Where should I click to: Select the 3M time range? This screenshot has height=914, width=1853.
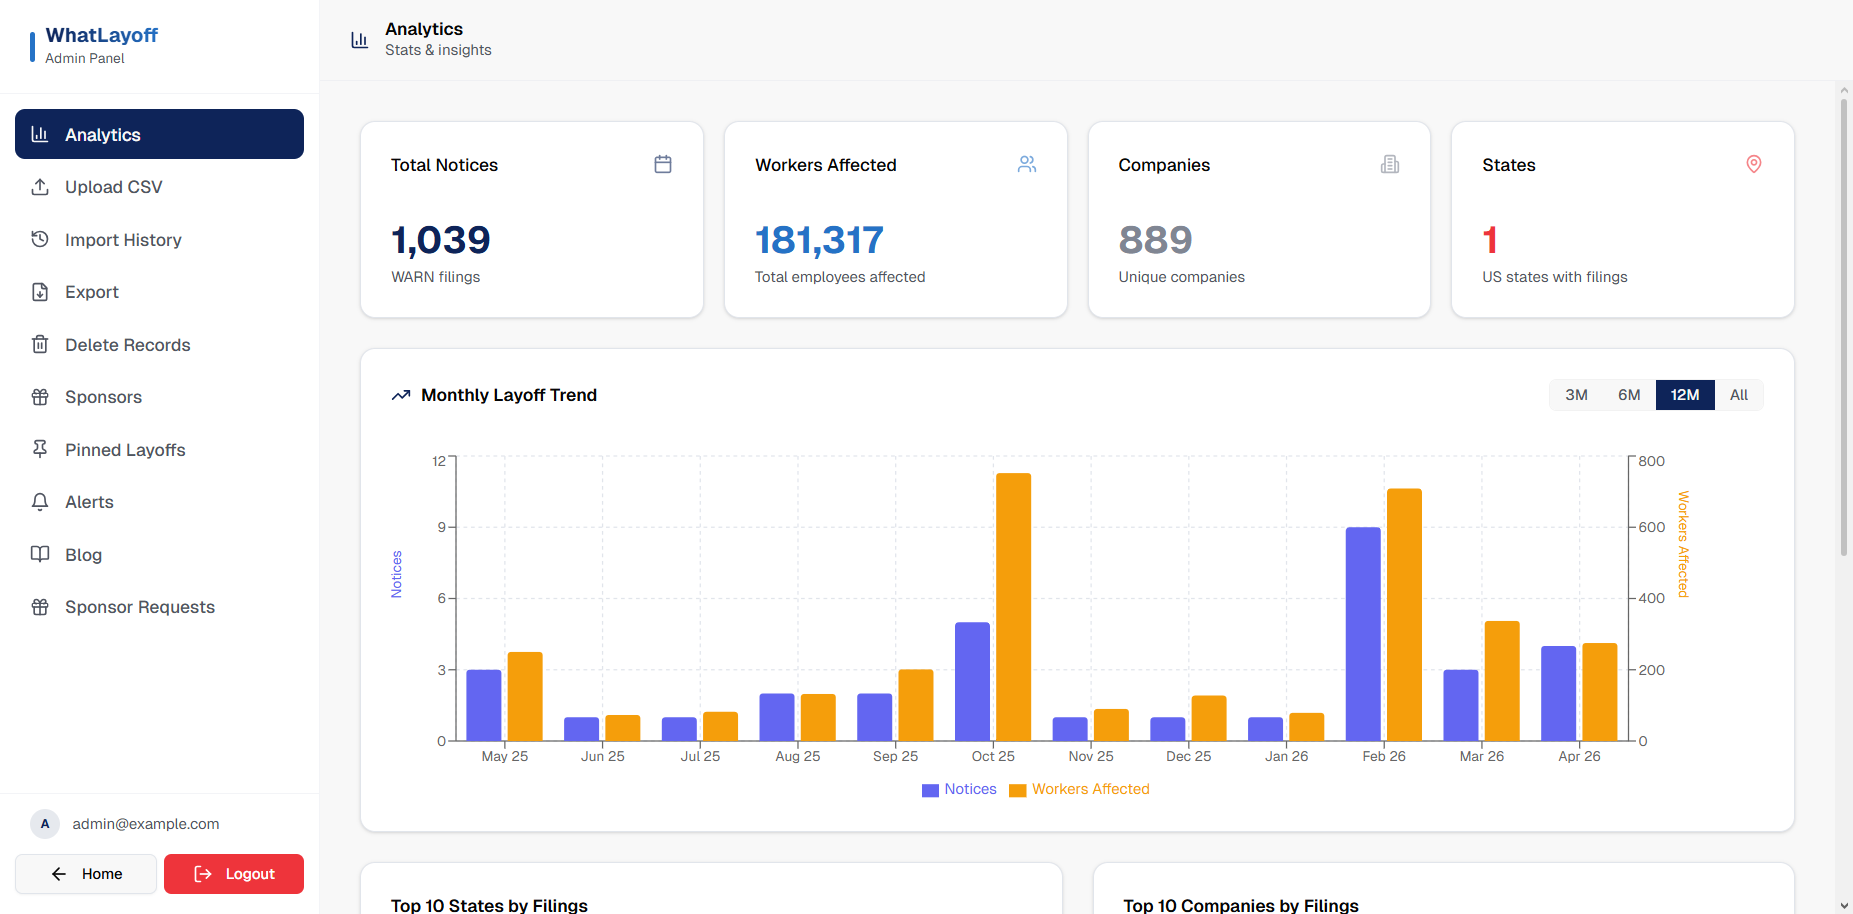(x=1576, y=395)
